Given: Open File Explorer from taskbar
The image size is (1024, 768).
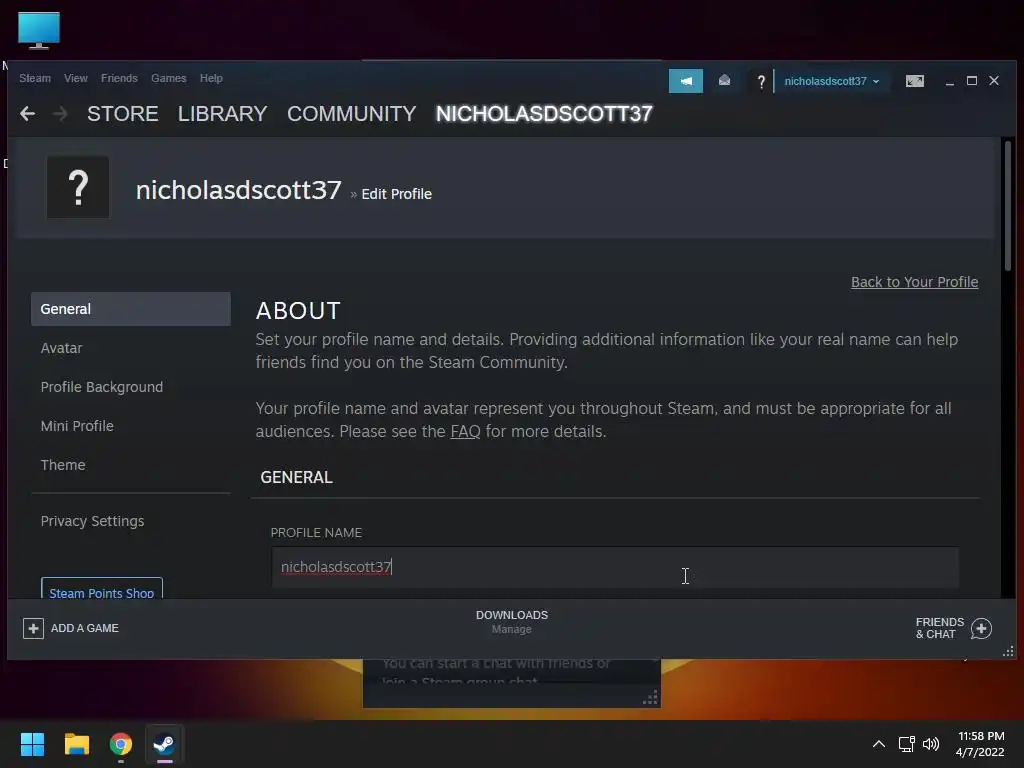Looking at the screenshot, I should 76,744.
